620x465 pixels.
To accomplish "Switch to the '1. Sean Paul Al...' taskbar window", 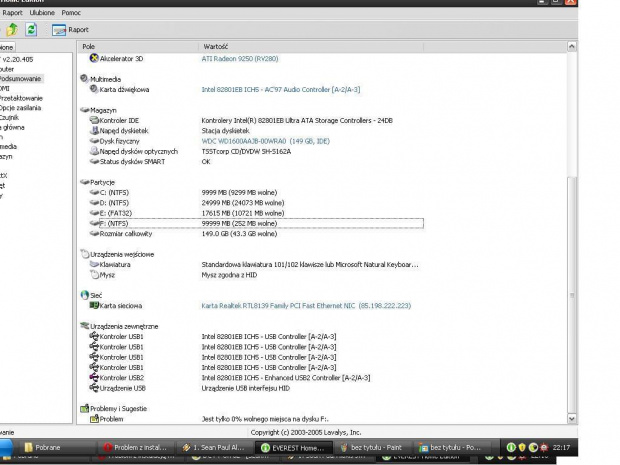I will point(214,448).
